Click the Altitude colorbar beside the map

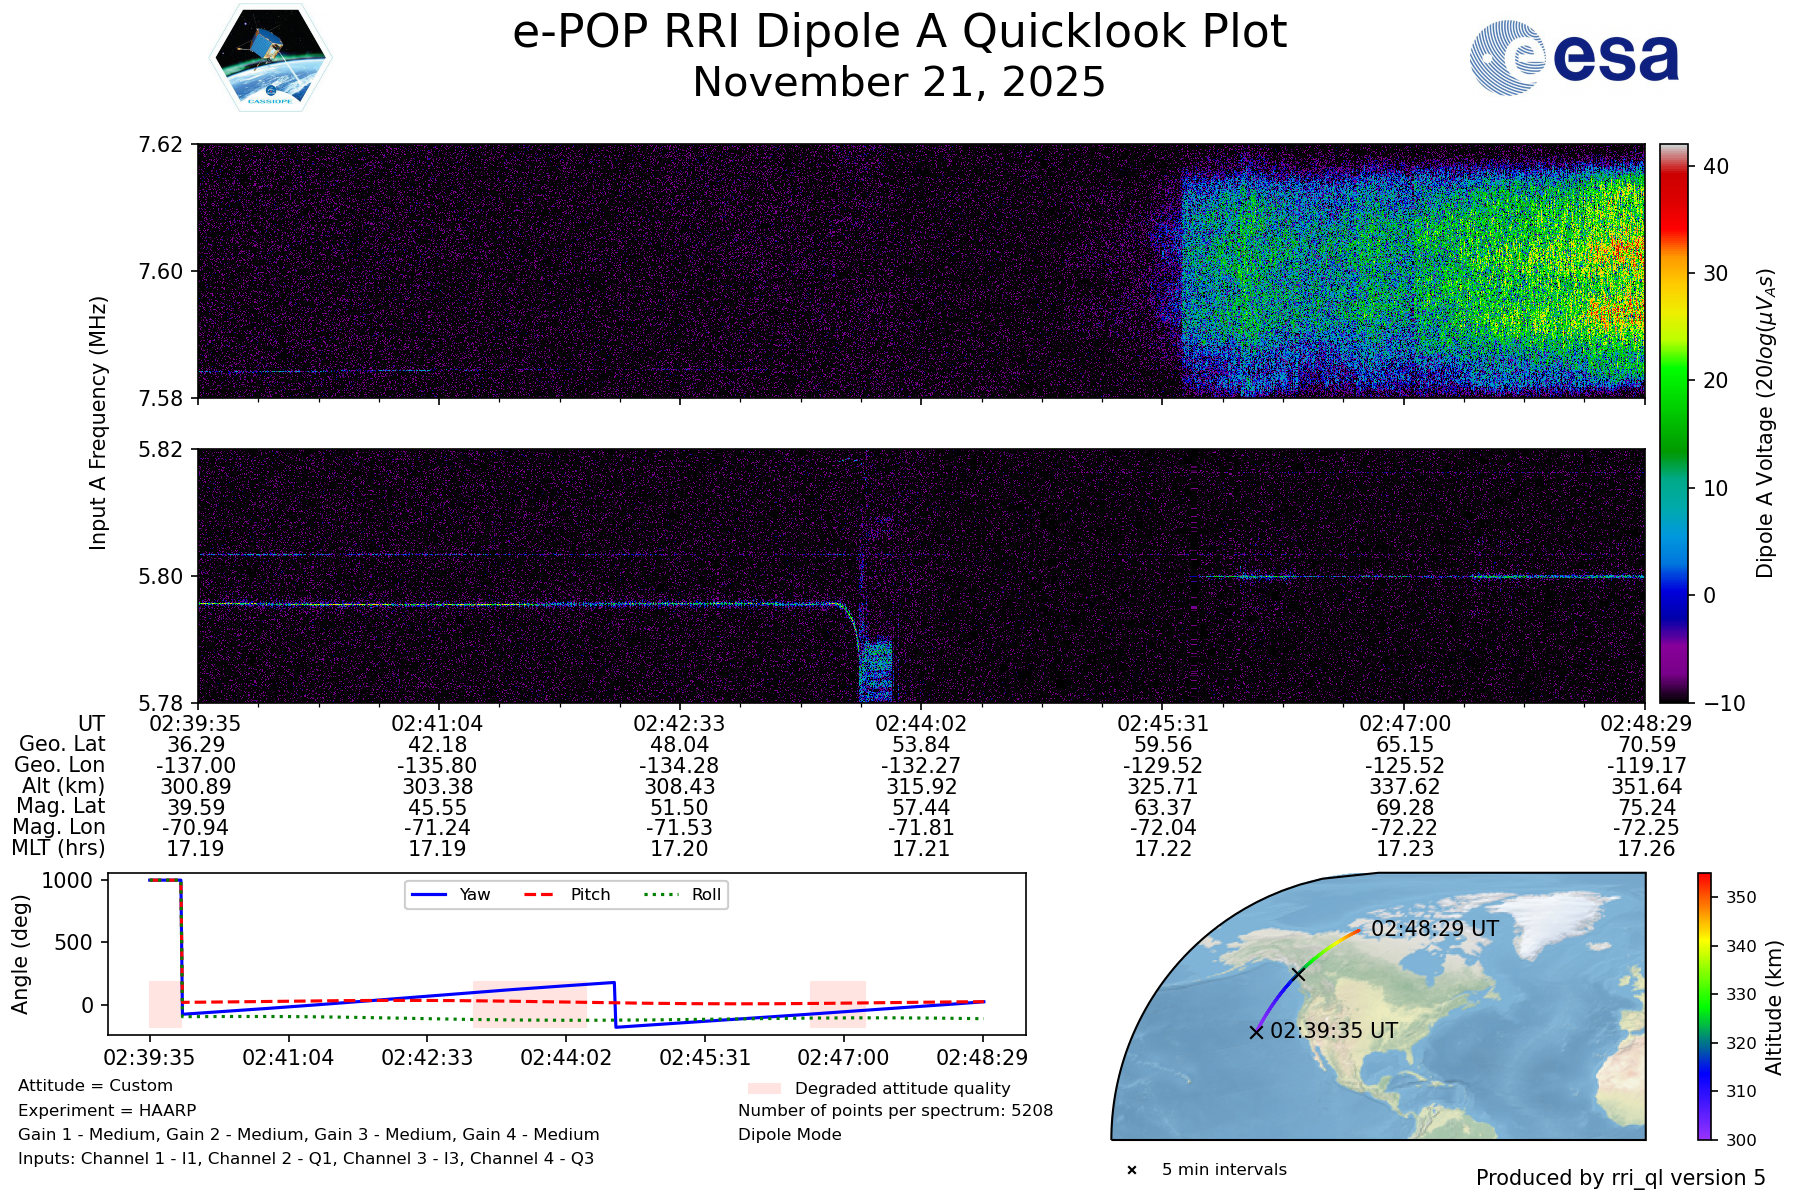(x=1704, y=1006)
